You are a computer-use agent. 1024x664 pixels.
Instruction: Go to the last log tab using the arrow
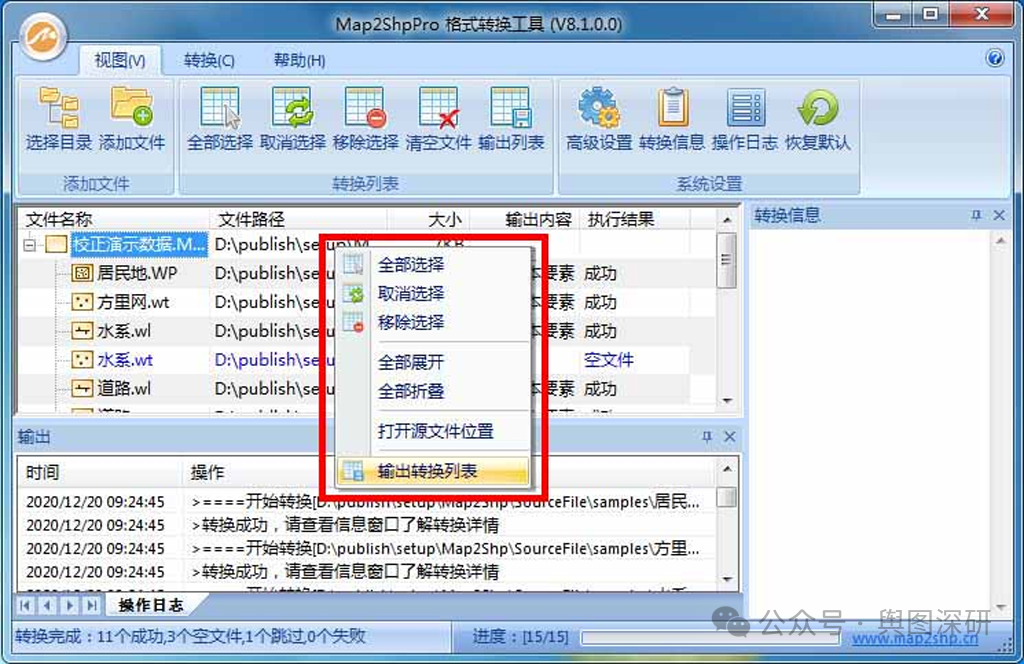(92, 605)
